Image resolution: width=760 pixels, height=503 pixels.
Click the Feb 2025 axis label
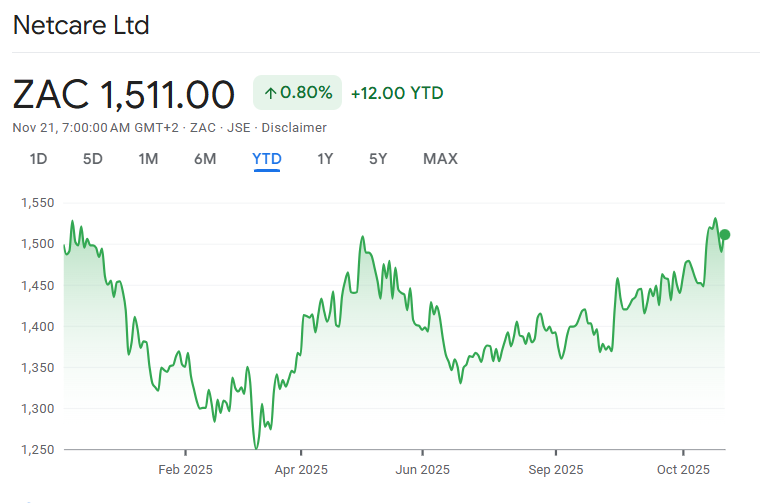pyautogui.click(x=186, y=469)
